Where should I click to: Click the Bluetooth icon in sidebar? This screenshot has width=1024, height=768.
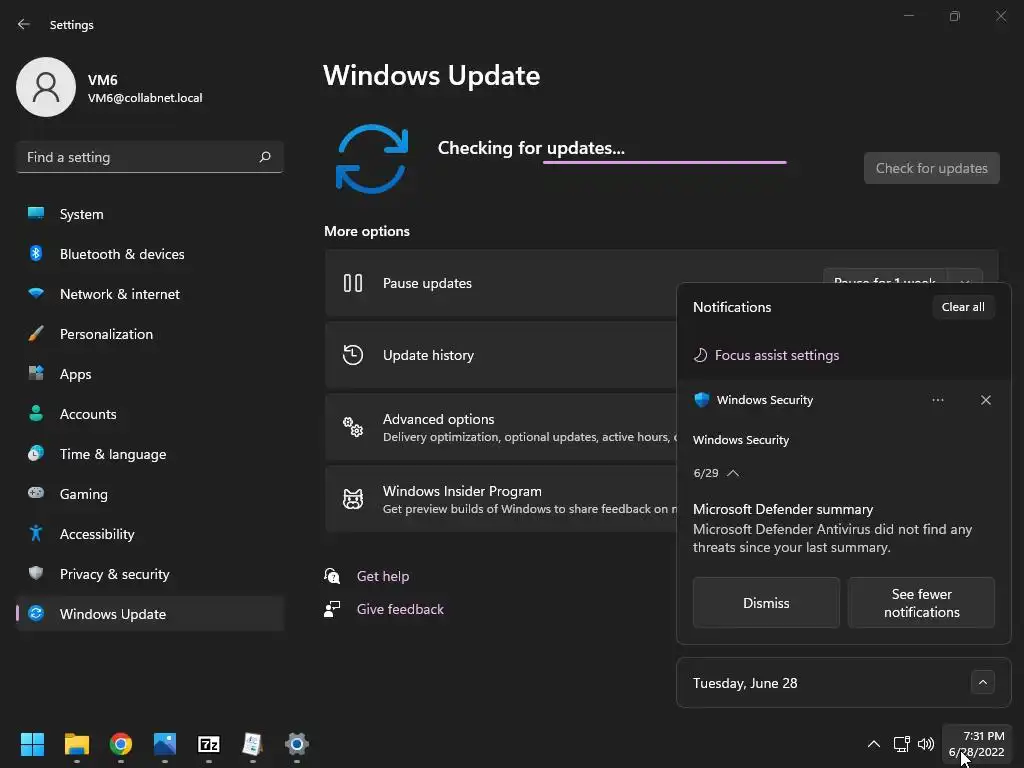pos(36,253)
